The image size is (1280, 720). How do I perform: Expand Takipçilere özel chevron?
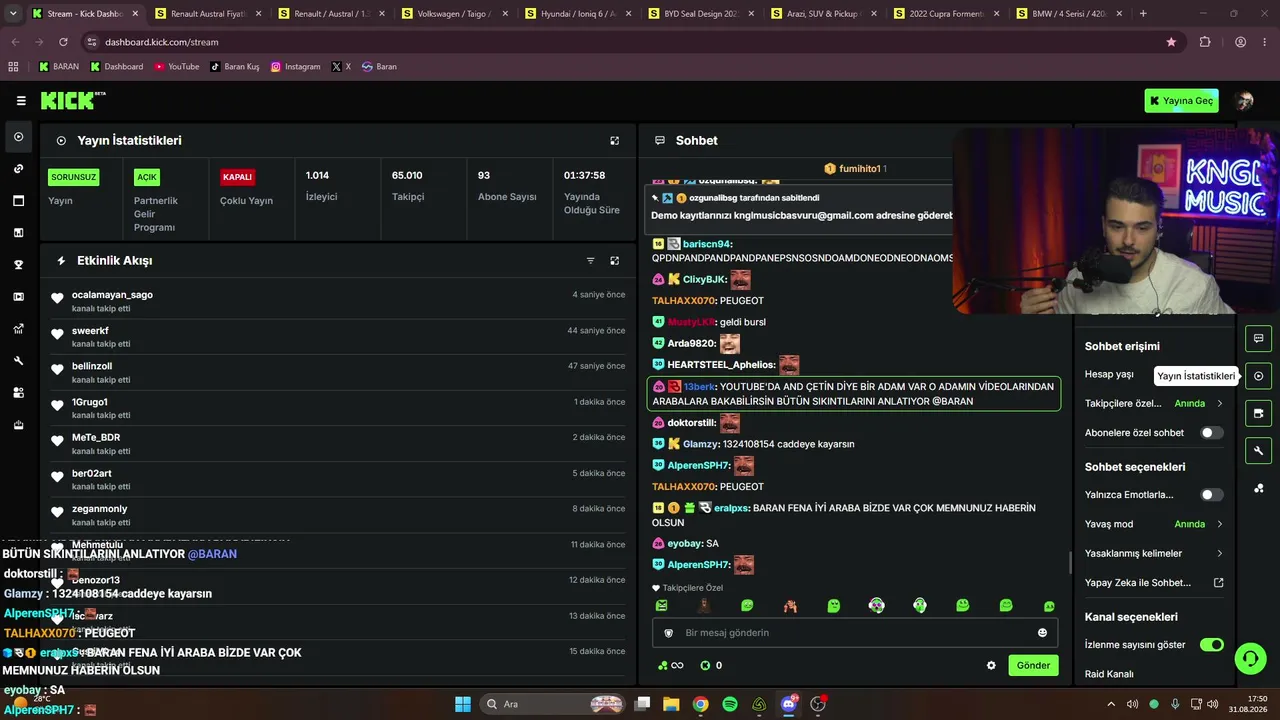tap(1220, 404)
